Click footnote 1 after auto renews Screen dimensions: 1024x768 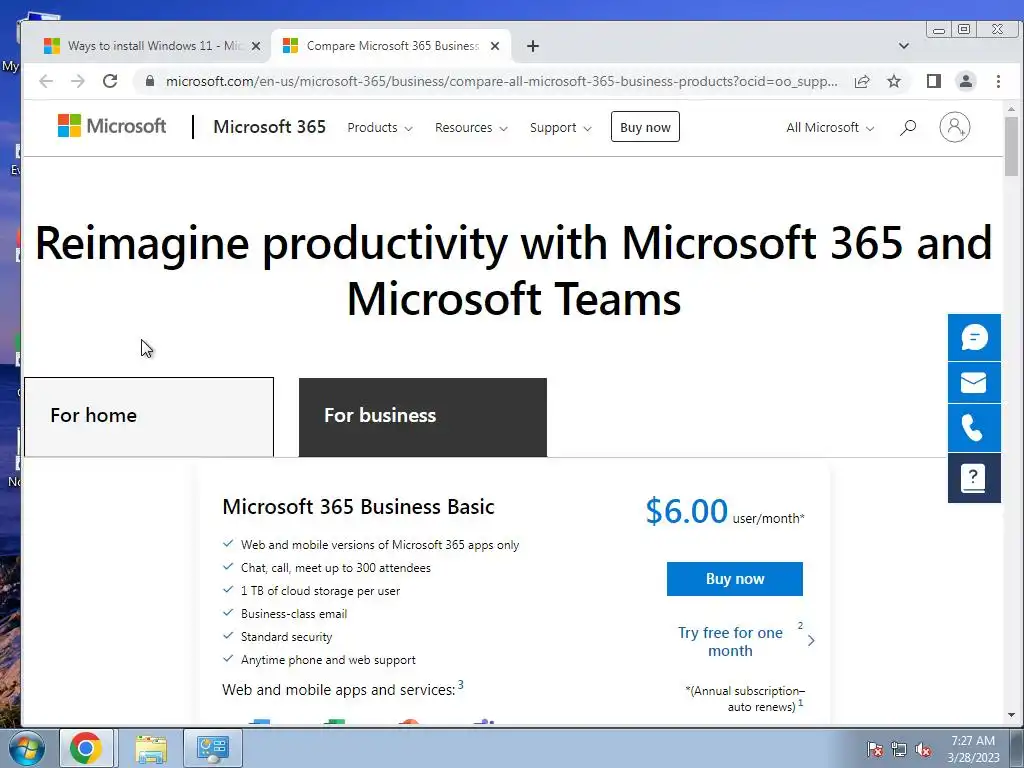coord(801,703)
